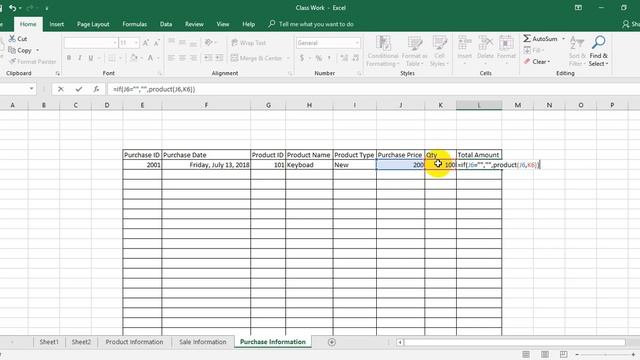The height and width of the screenshot is (360, 640).
Task: Confirm formula with the checkmark button
Action: [x=78, y=89]
